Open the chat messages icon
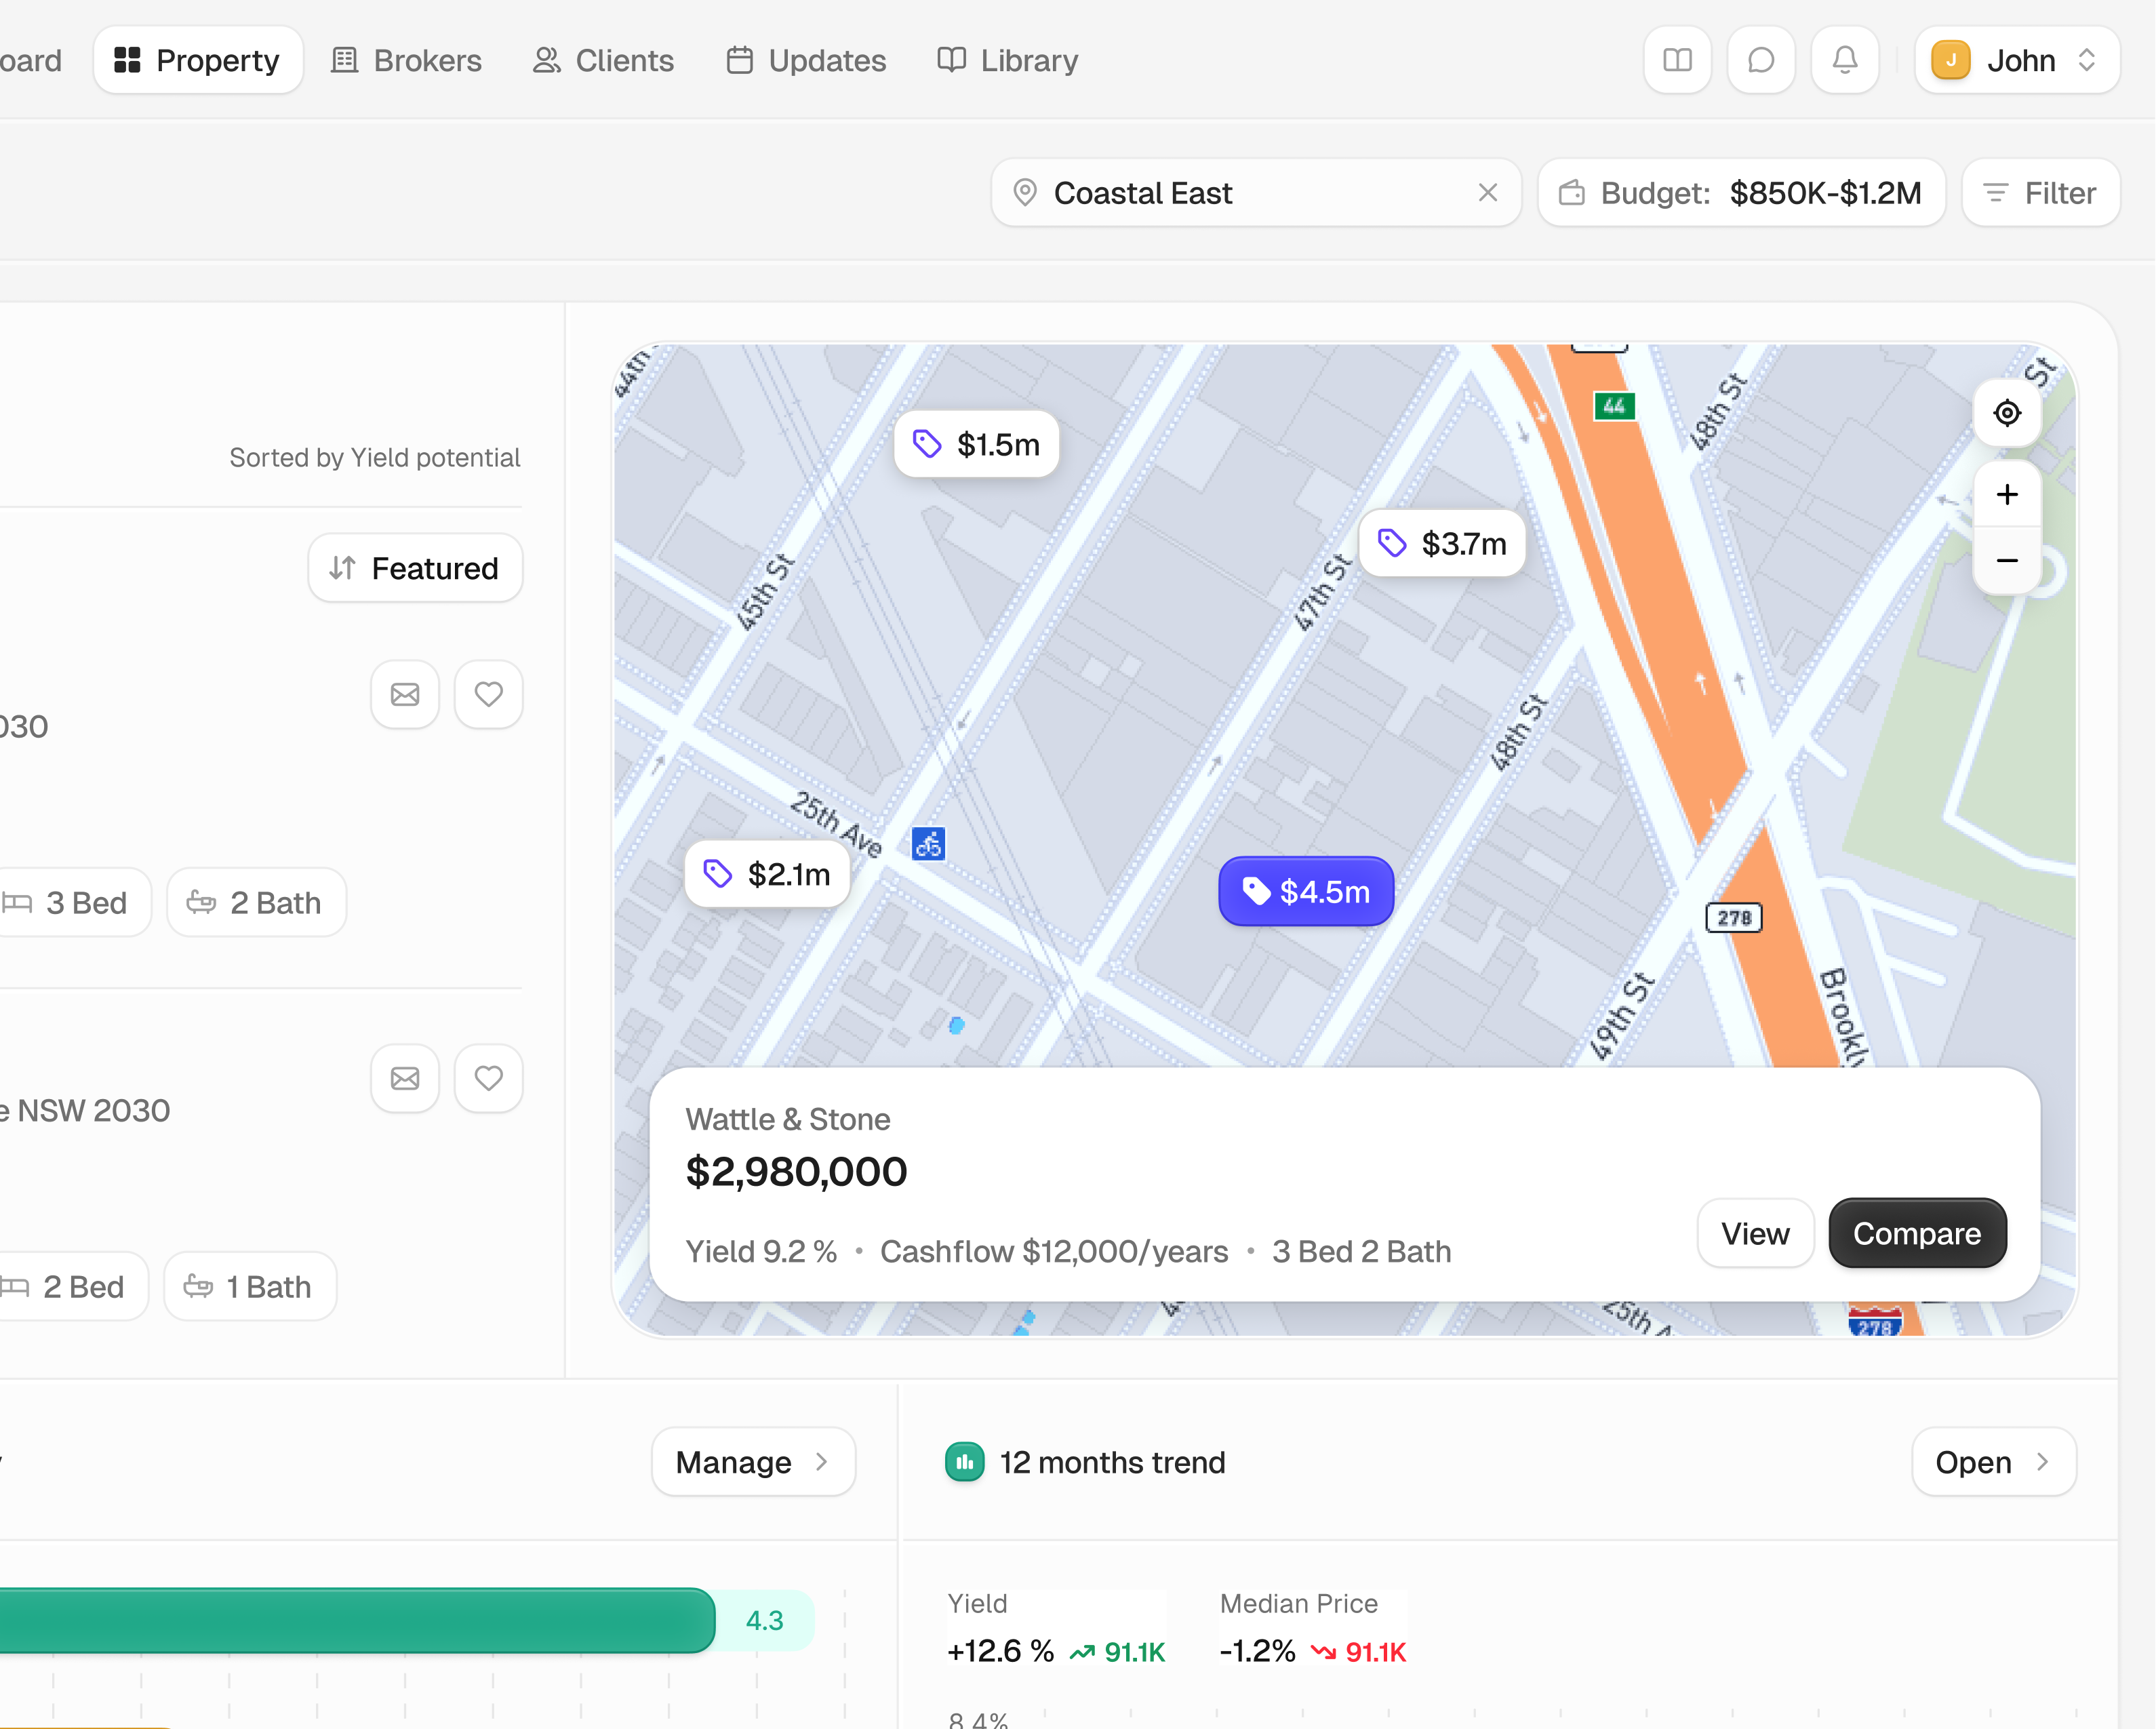The image size is (2156, 1729). [x=1761, y=60]
